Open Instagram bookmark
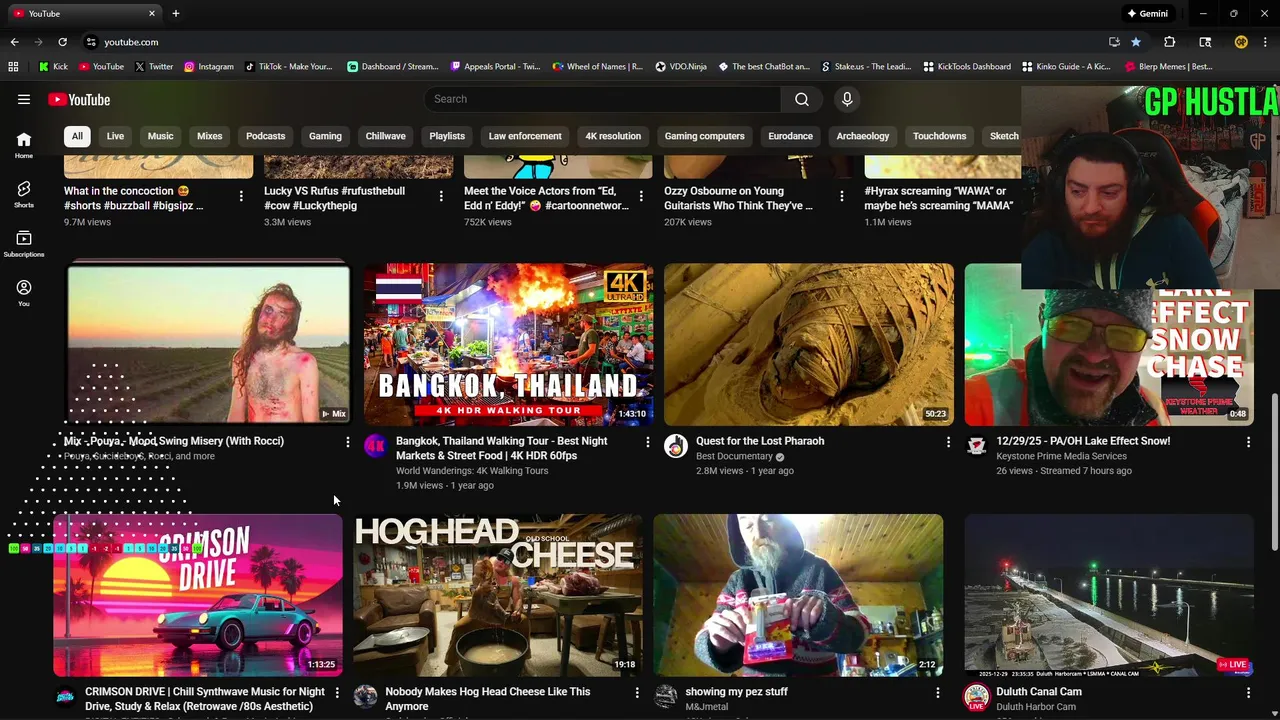The width and height of the screenshot is (1280, 720). click(208, 67)
